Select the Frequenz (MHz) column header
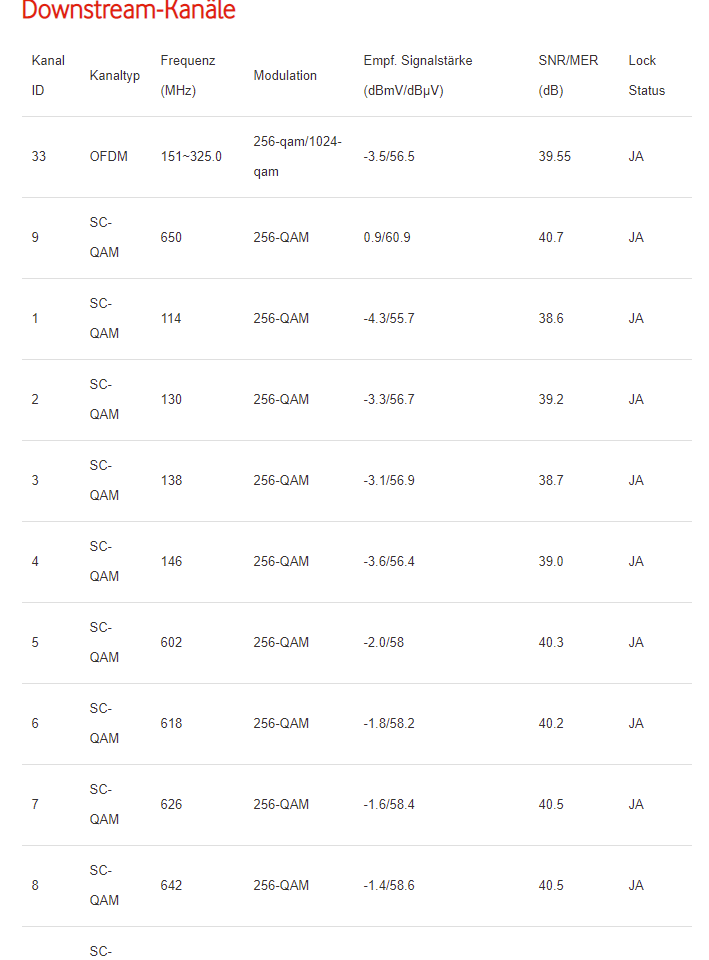709x960 pixels. (188, 75)
